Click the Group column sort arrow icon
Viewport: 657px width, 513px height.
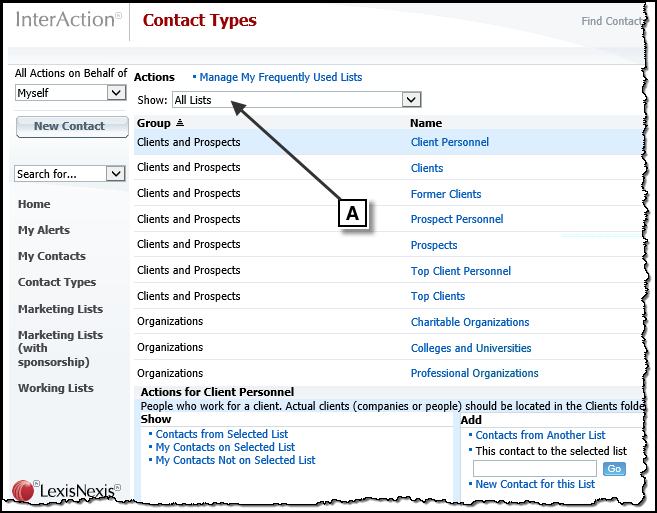180,123
